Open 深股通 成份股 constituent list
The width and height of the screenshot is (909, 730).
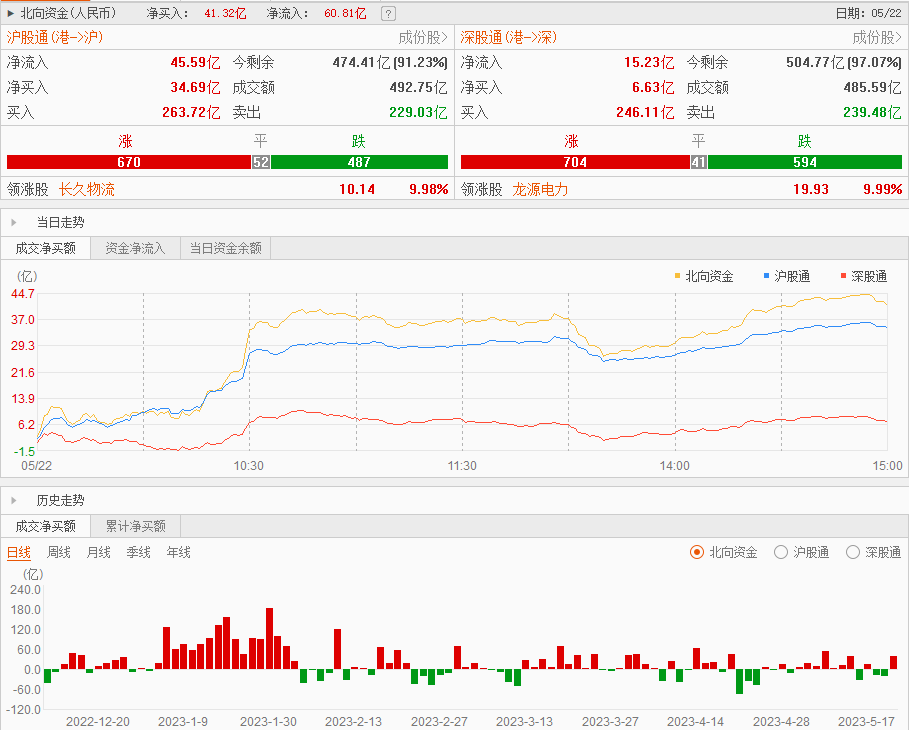877,38
